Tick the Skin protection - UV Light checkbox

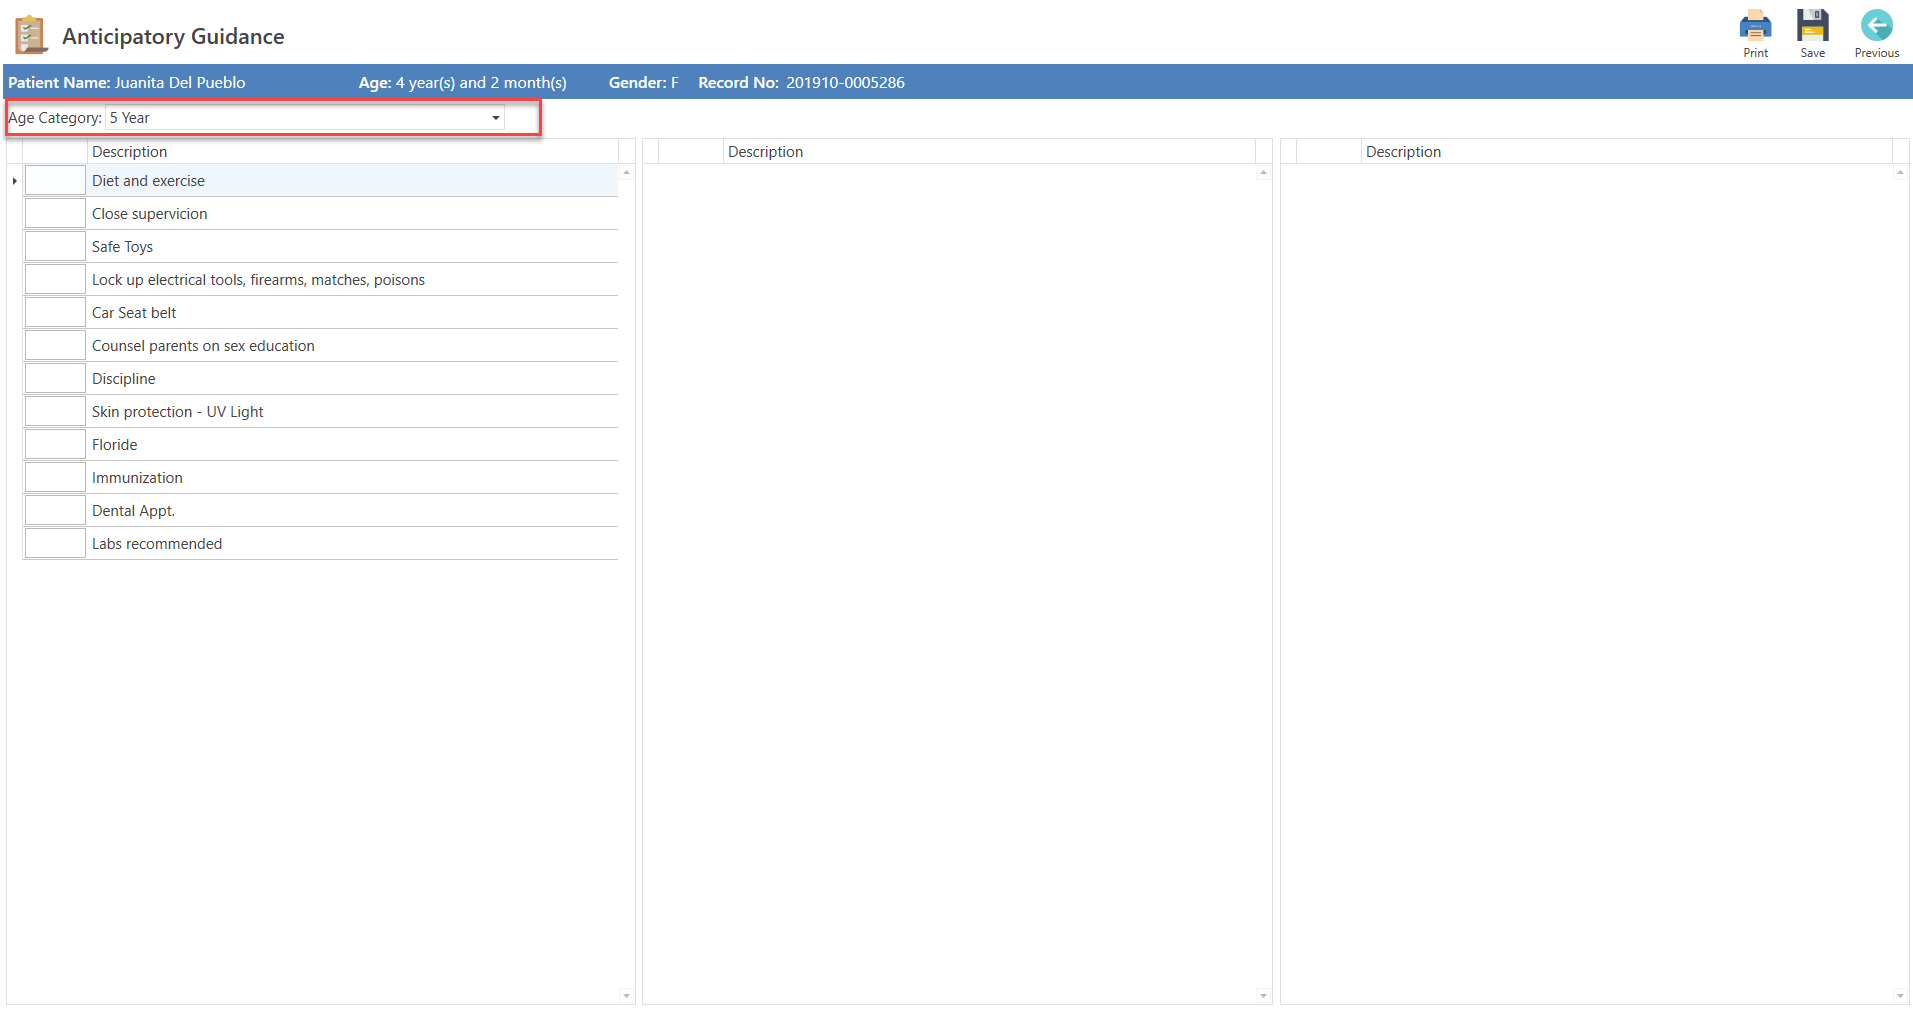coord(55,412)
